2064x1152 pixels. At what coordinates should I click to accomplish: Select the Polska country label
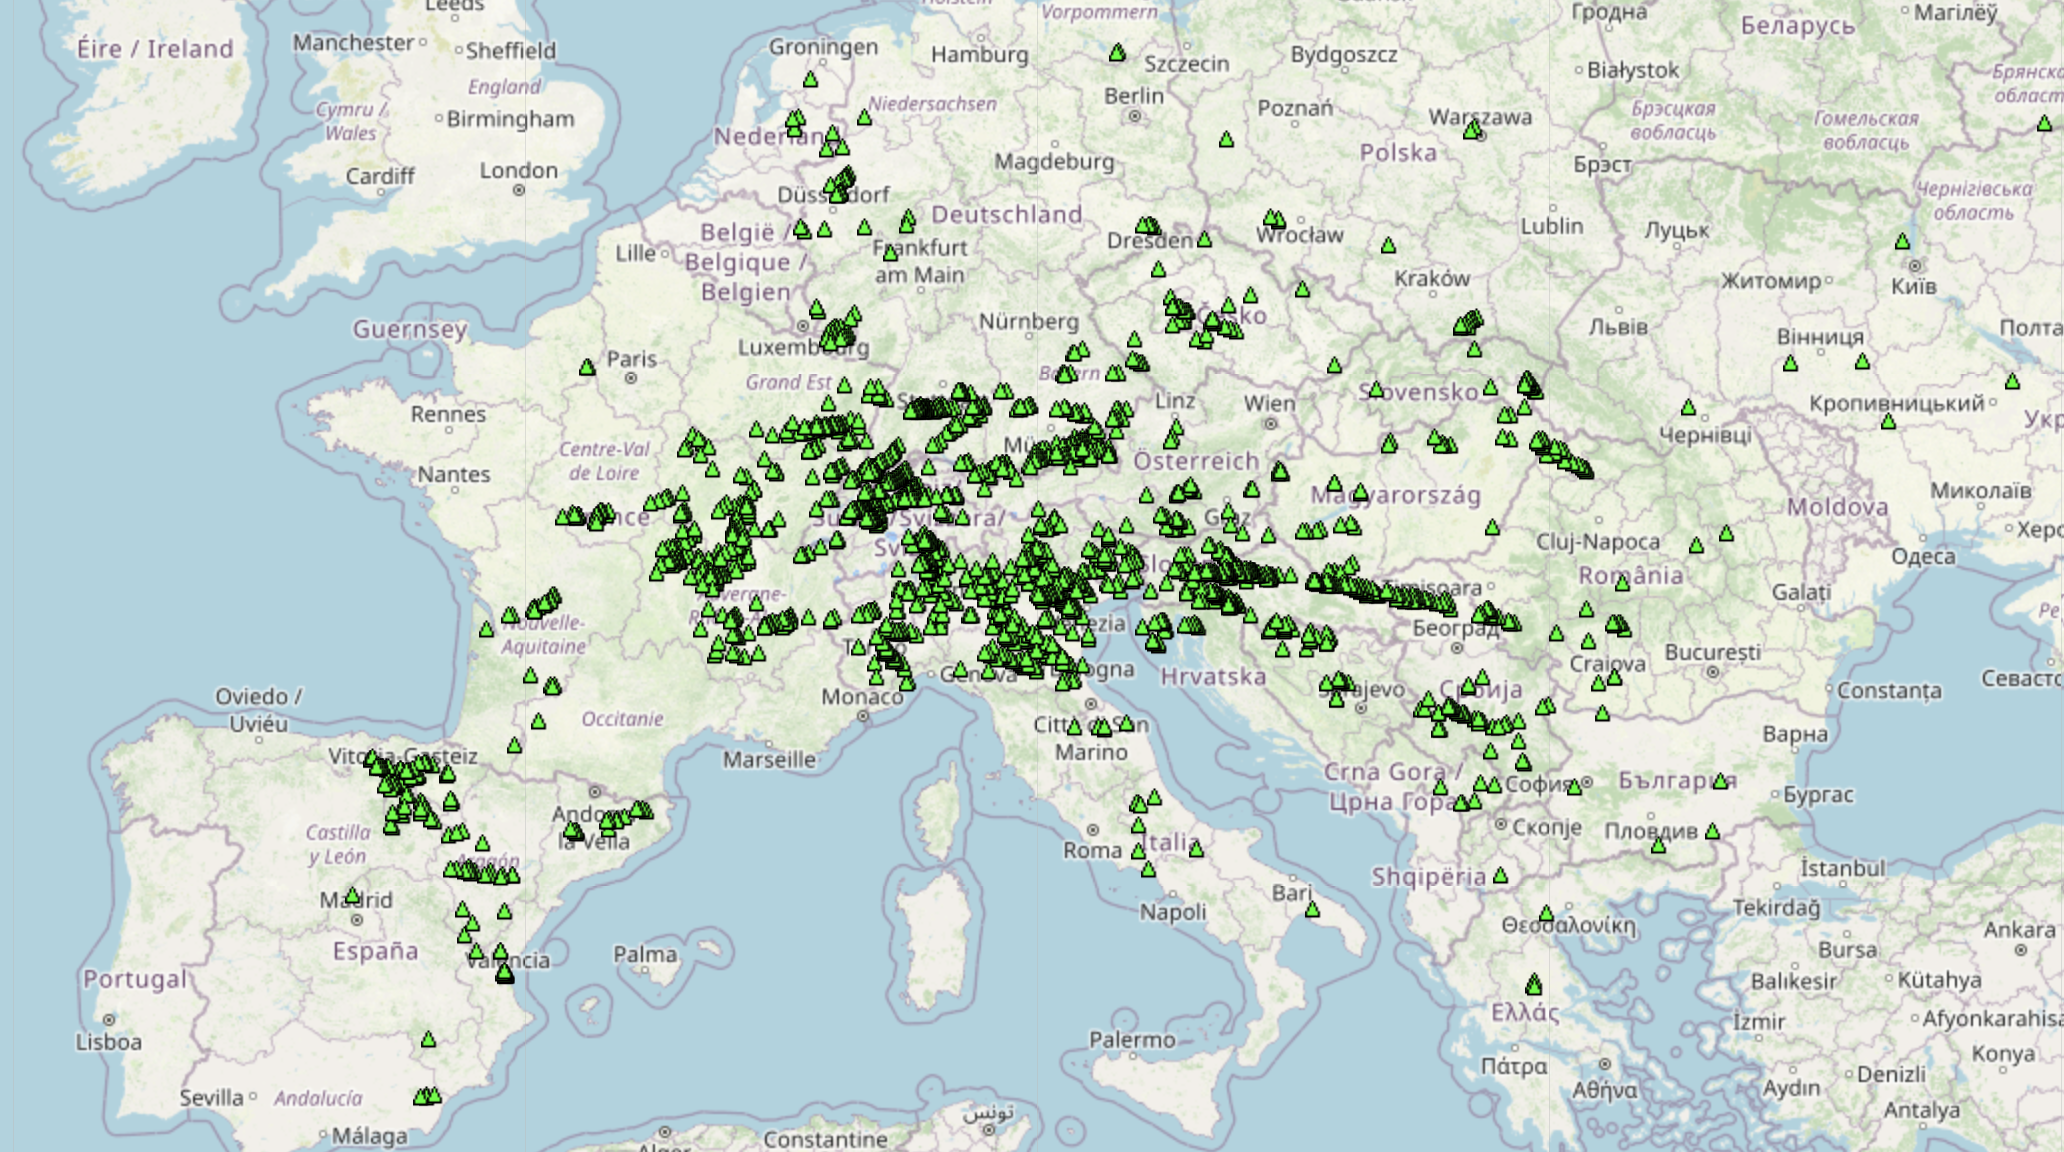(1398, 152)
